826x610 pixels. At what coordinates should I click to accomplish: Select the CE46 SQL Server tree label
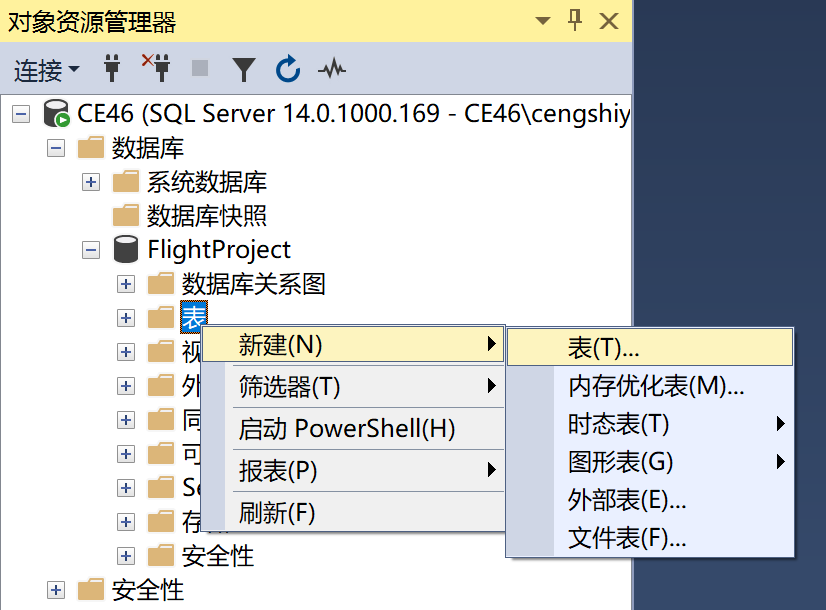(354, 114)
